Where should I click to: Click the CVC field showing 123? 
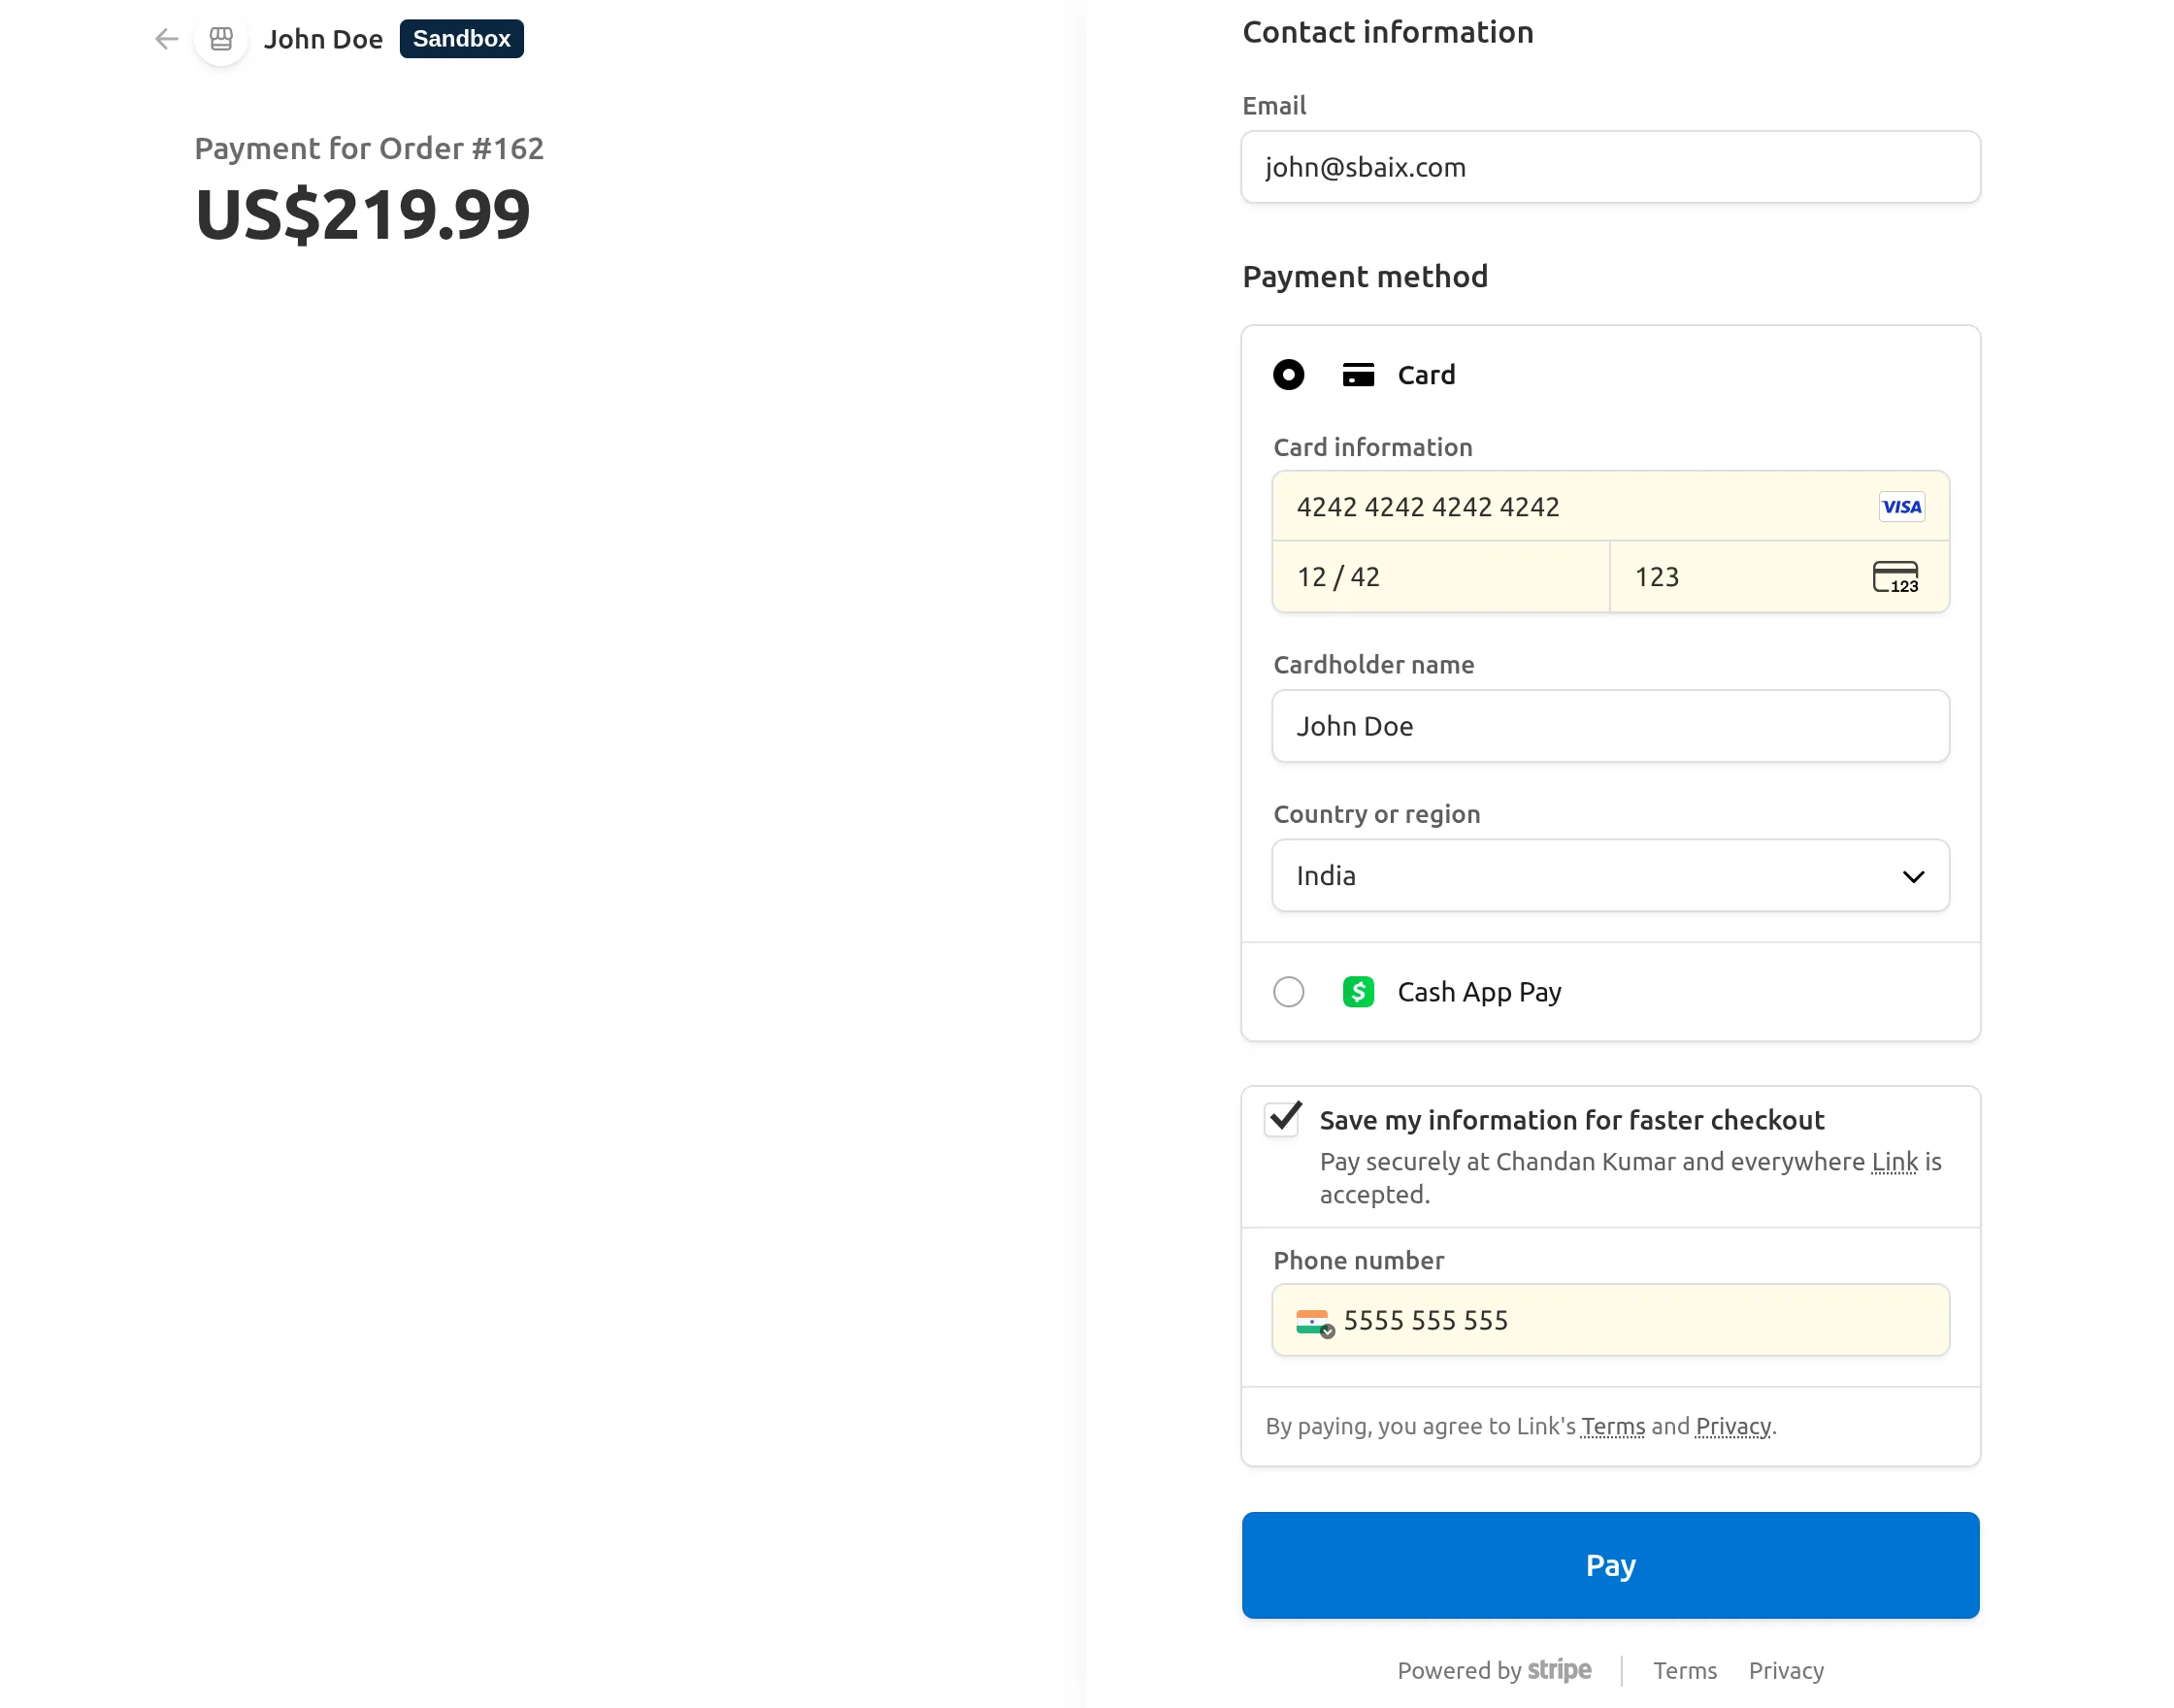coord(1779,577)
